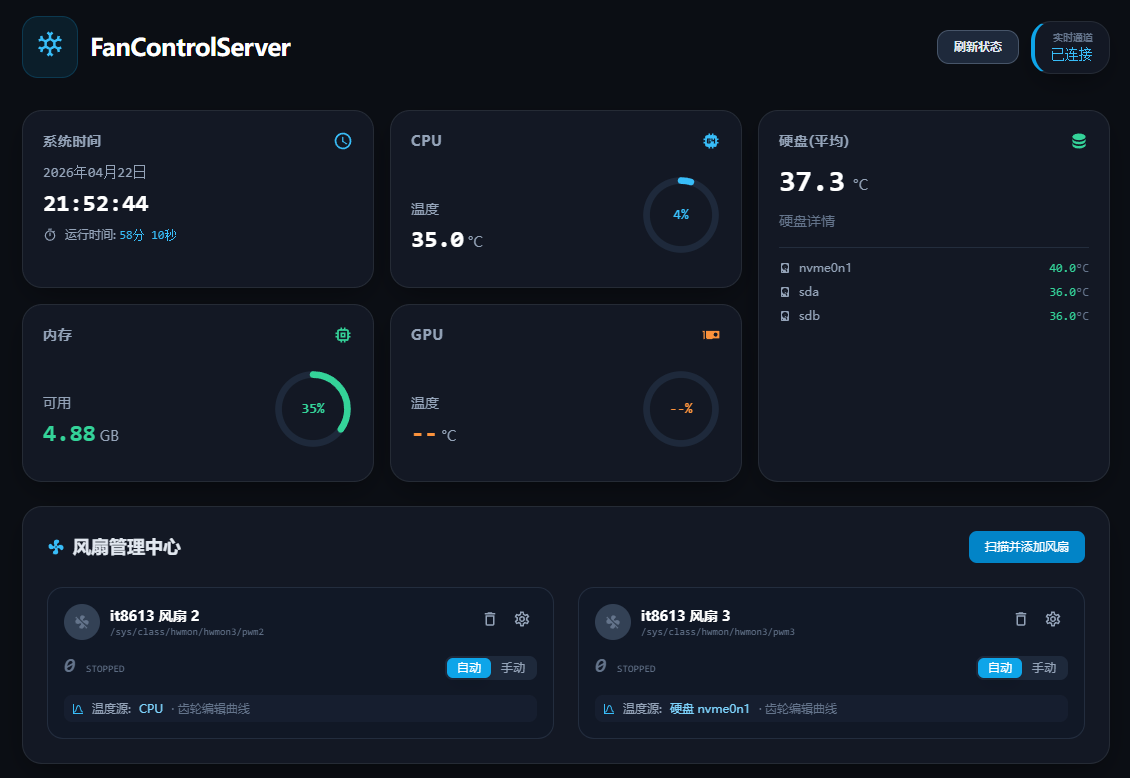Click the GPU temperature -- °C value

click(x=434, y=435)
